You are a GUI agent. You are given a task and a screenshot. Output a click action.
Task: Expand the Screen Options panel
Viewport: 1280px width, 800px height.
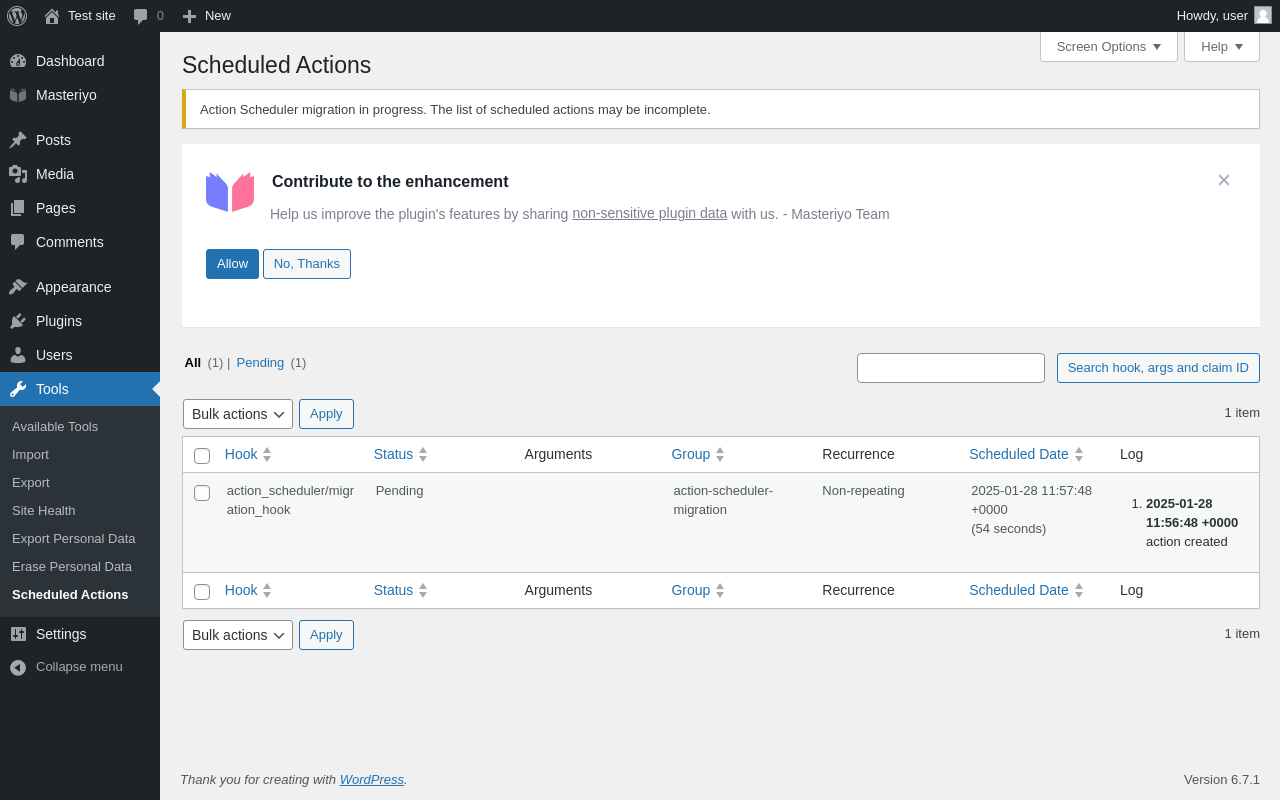pos(1108,46)
